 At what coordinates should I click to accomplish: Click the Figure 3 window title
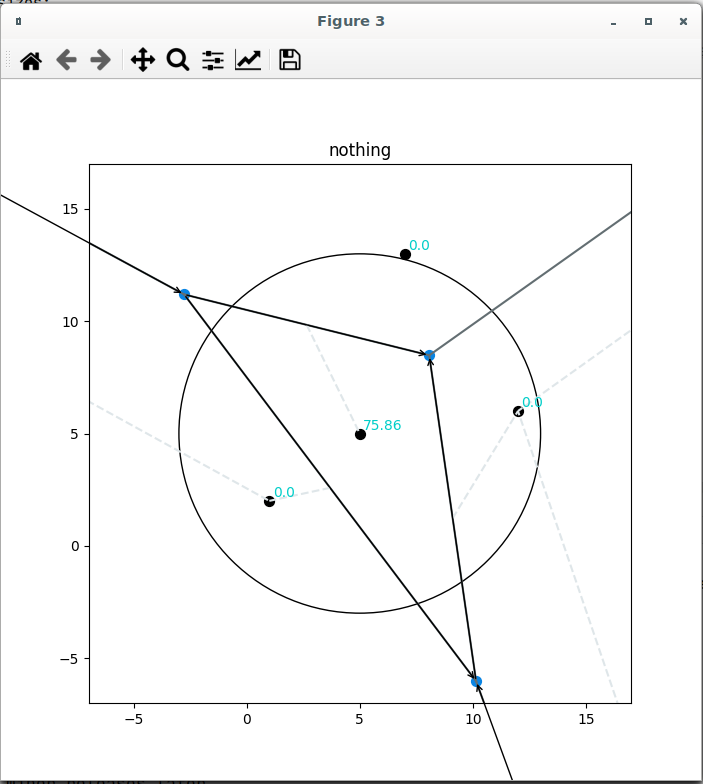click(351, 21)
